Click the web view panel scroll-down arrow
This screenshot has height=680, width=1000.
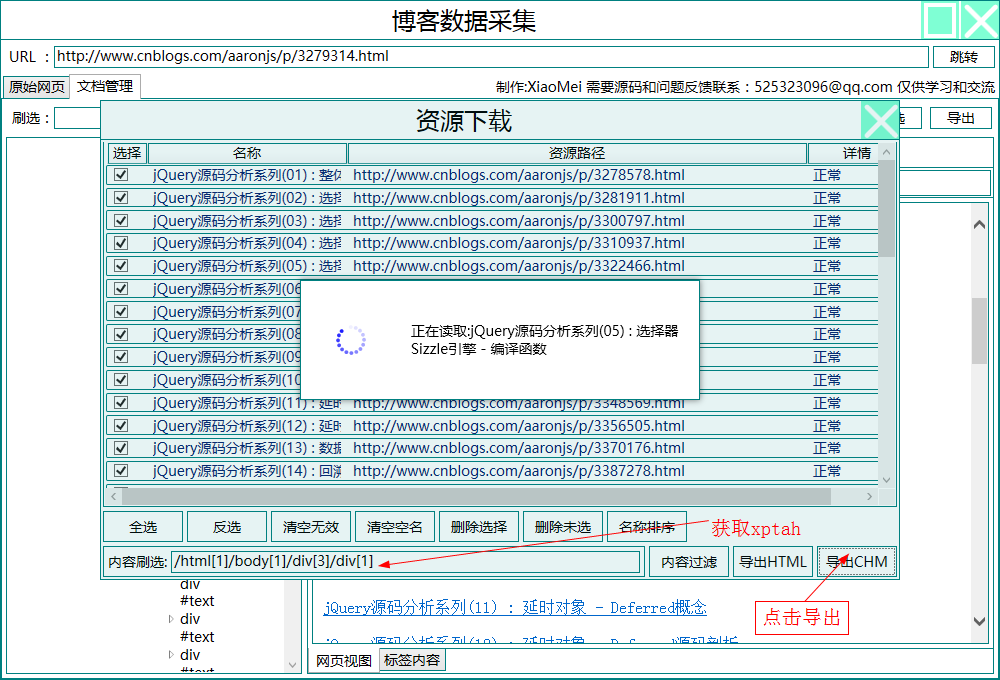pyautogui.click(x=980, y=621)
